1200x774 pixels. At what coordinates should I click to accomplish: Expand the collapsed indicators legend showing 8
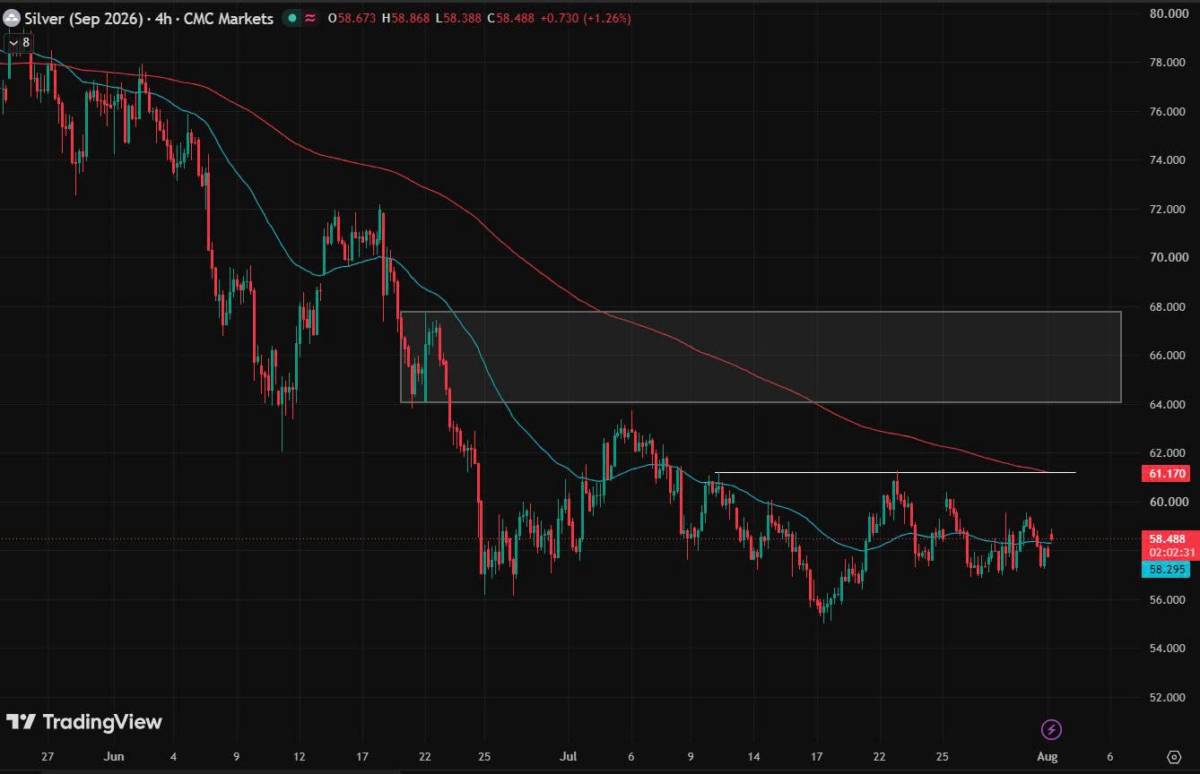pyautogui.click(x=19, y=43)
